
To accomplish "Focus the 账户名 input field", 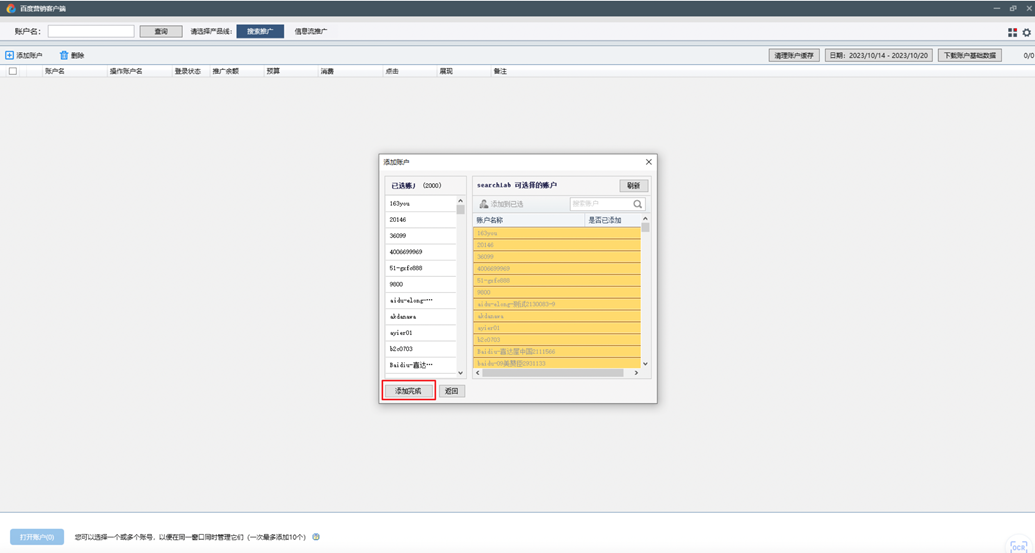I will click(x=91, y=32).
